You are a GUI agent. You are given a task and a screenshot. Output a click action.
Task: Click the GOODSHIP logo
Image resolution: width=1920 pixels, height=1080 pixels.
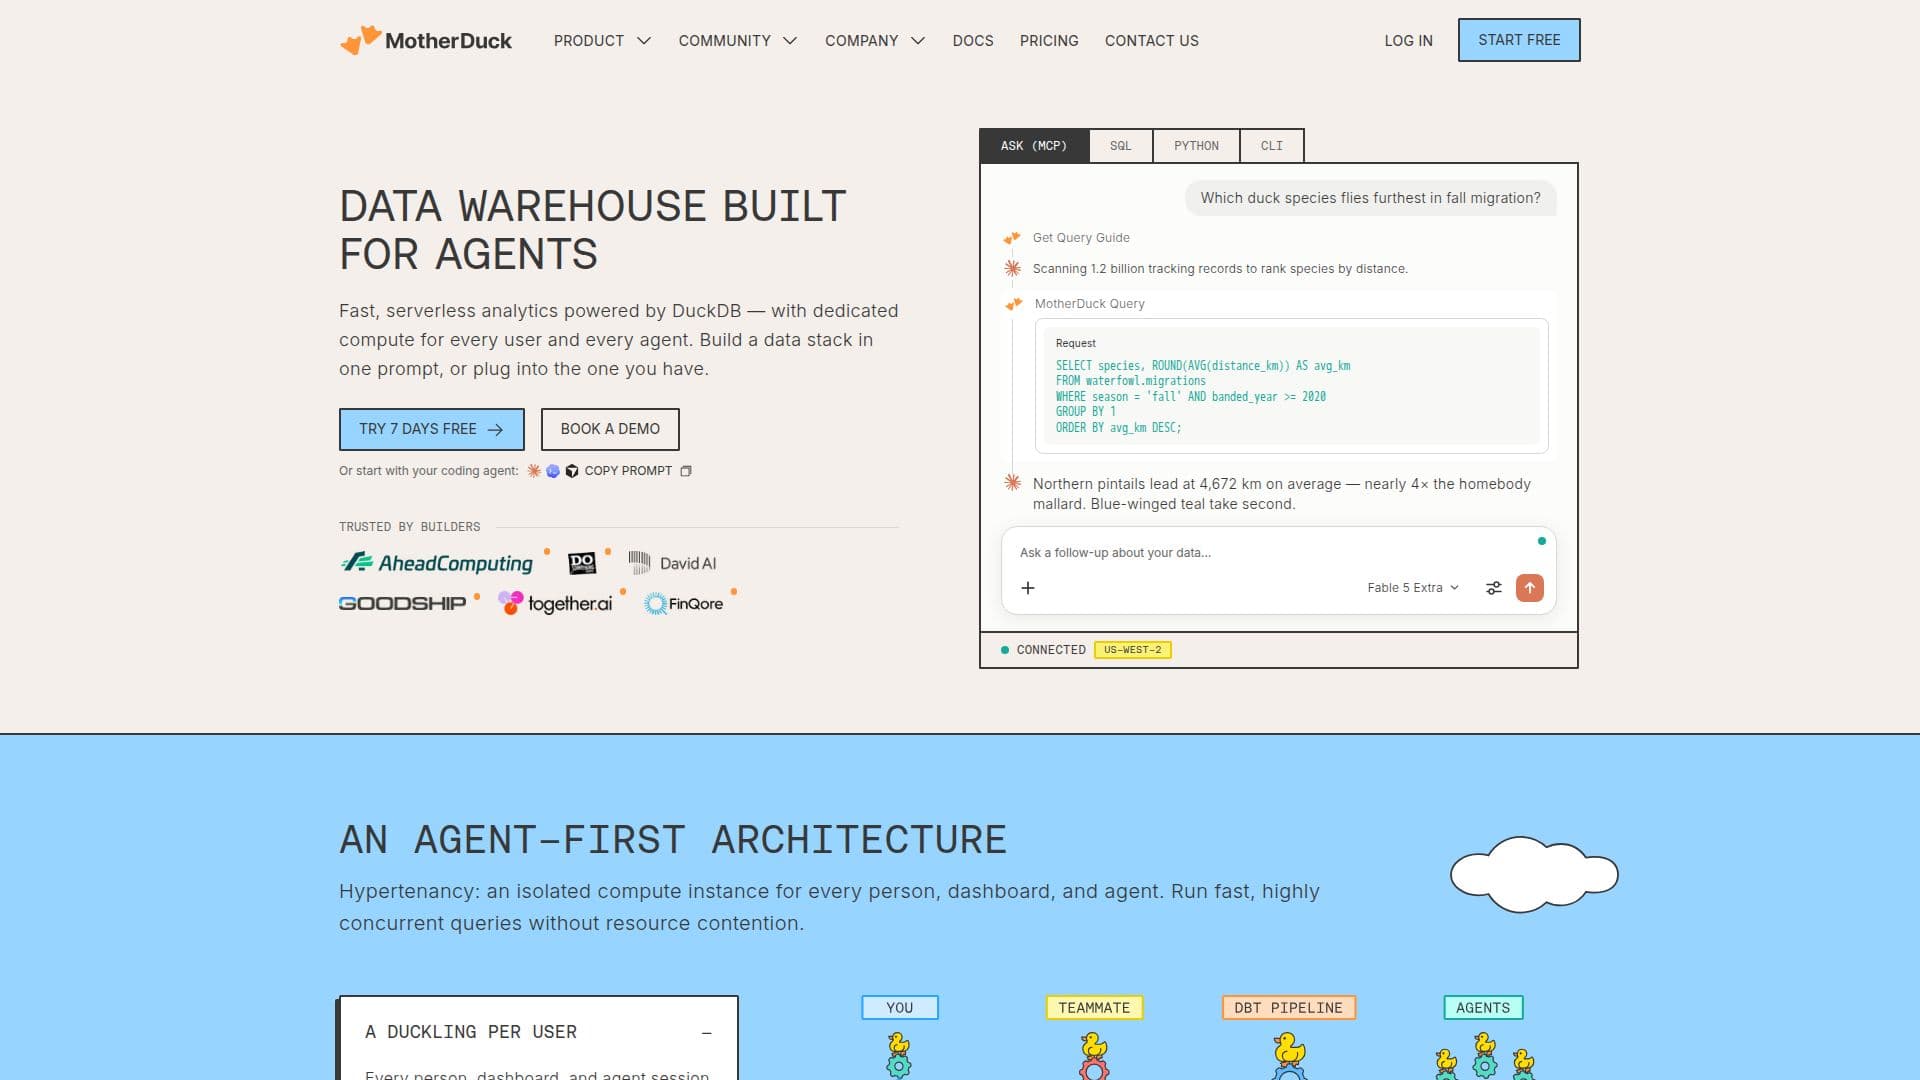click(402, 603)
